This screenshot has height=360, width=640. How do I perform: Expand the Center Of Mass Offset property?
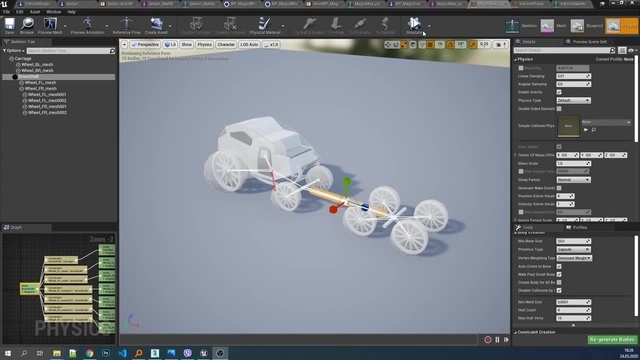click(516, 155)
